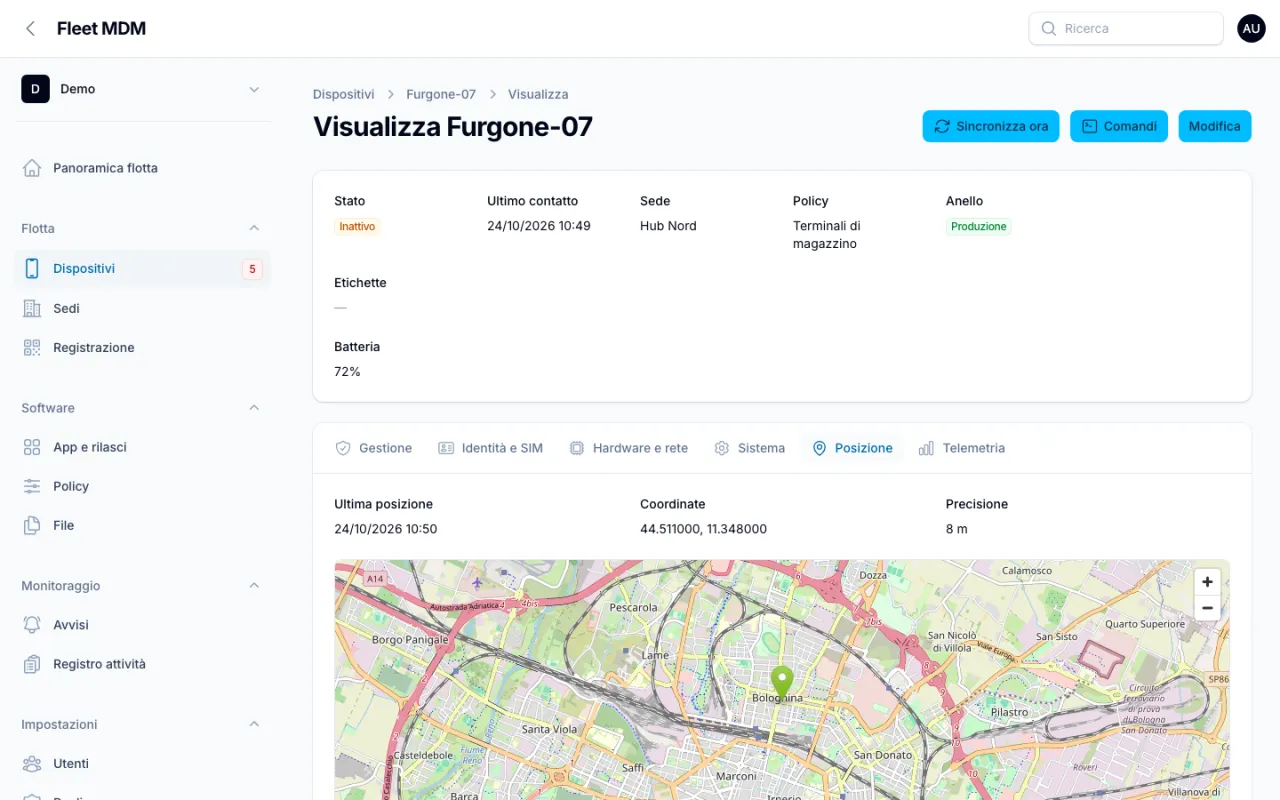This screenshot has width=1280, height=800.
Task: Click the Panoramica flotta home icon
Action: (32, 168)
